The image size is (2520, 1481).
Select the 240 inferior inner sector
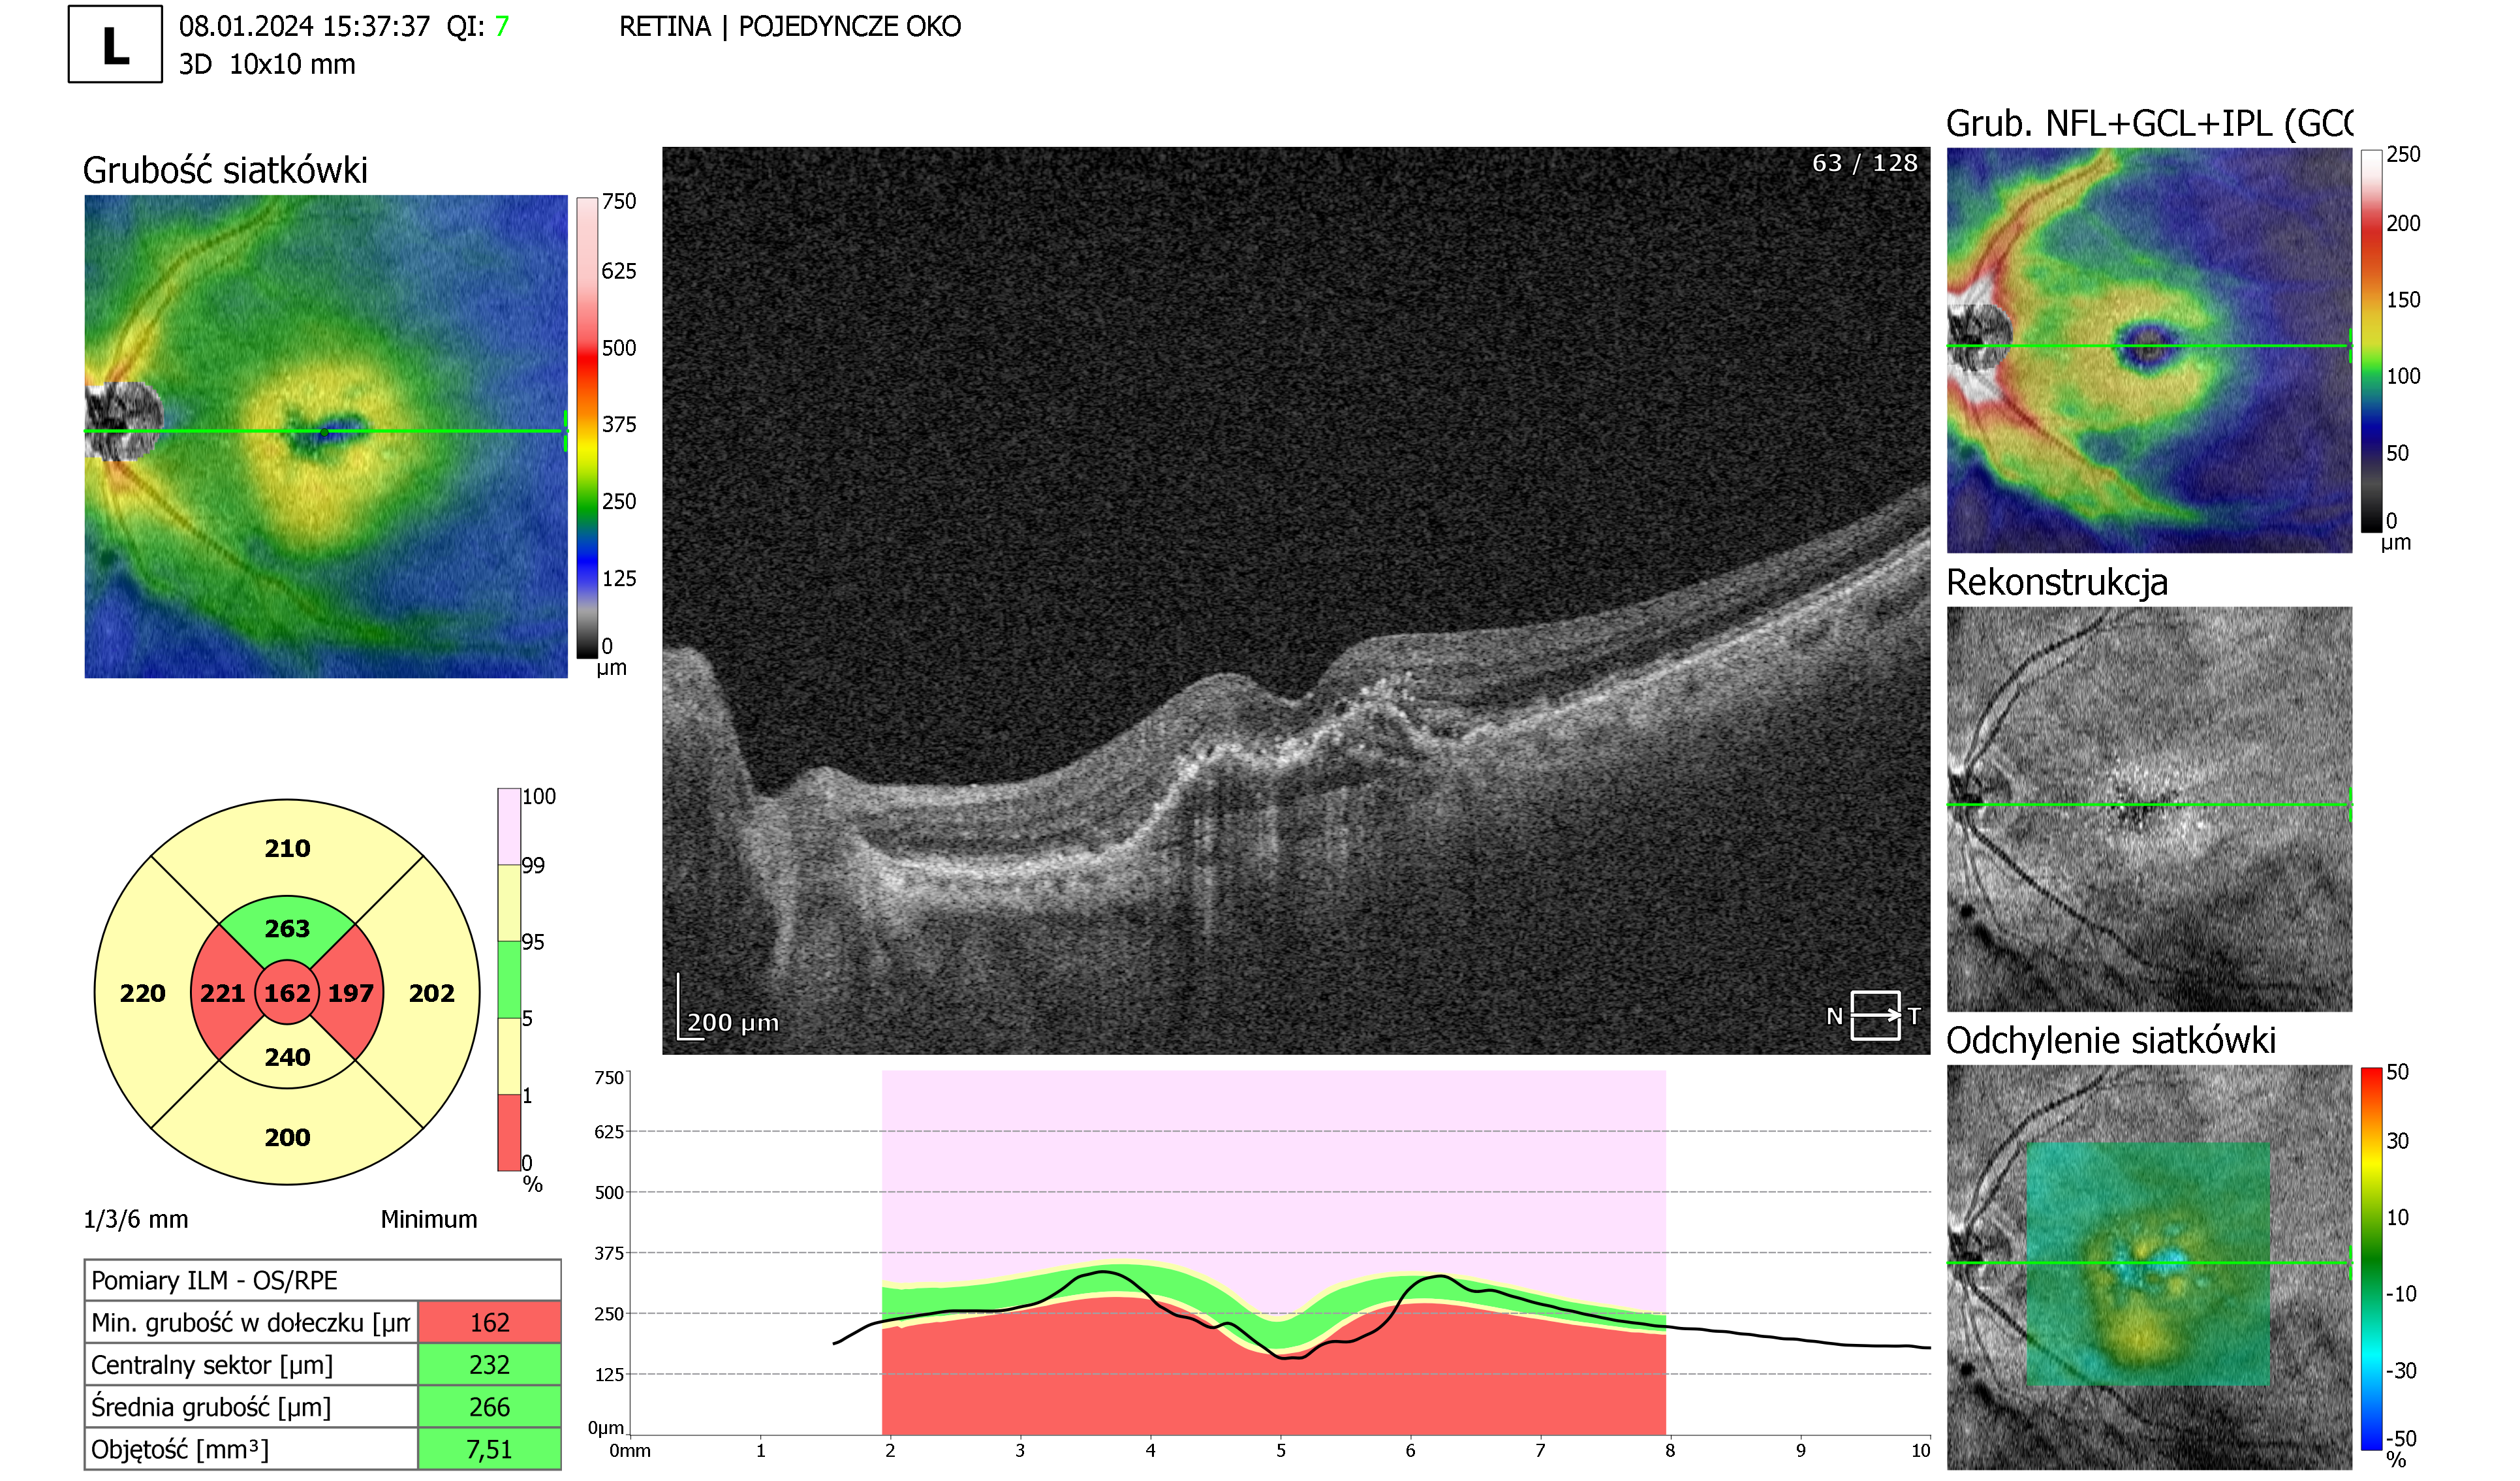point(287,1057)
